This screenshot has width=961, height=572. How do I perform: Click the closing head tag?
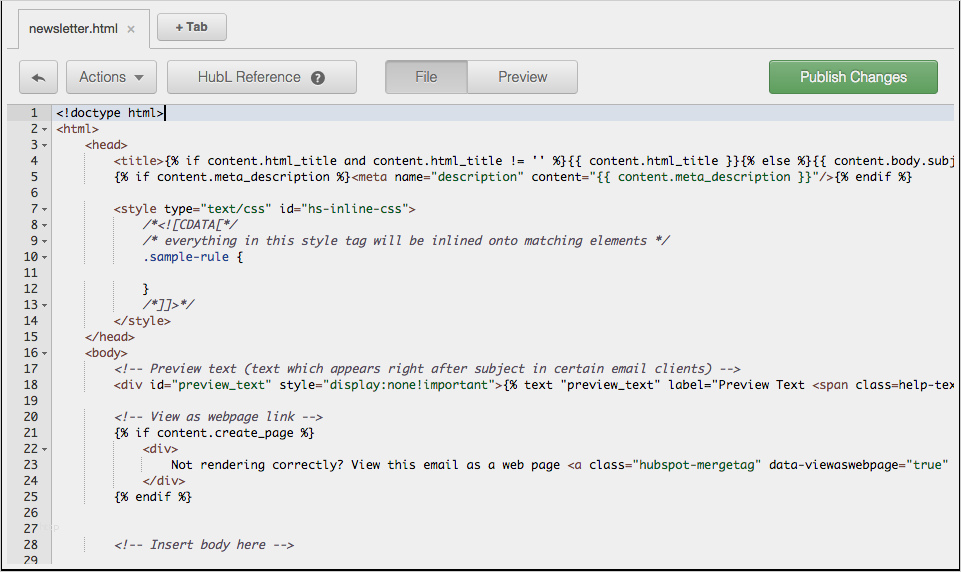pos(110,337)
